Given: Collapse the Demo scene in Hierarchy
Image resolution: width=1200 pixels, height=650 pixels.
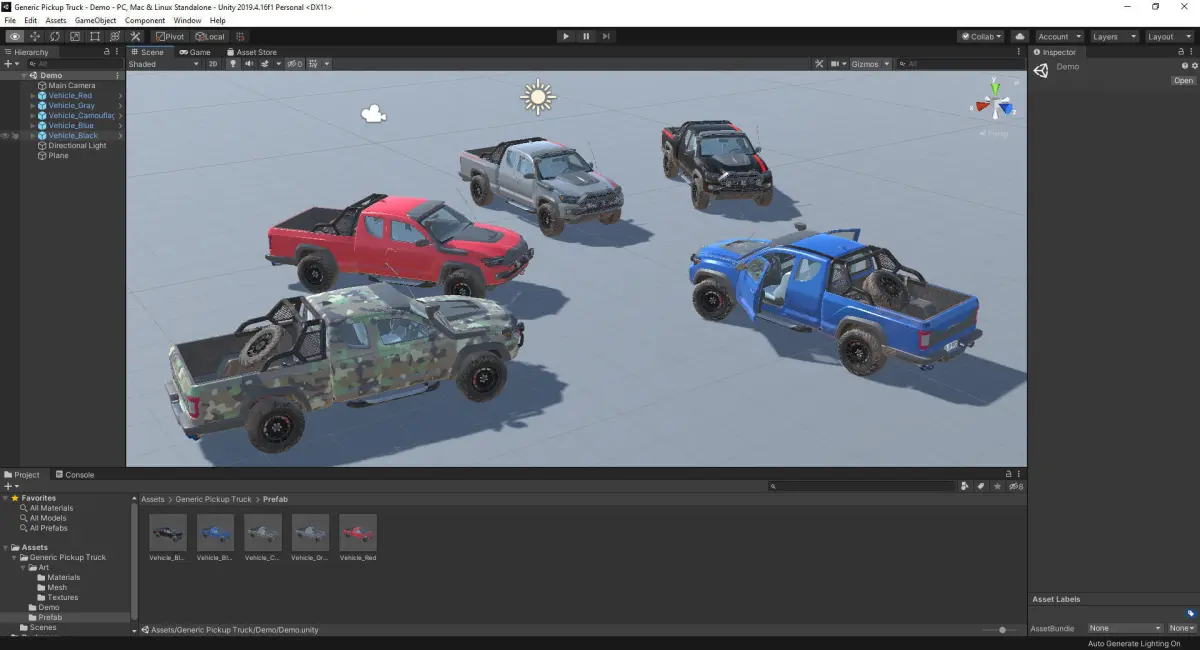Looking at the screenshot, I should pyautogui.click(x=24, y=75).
